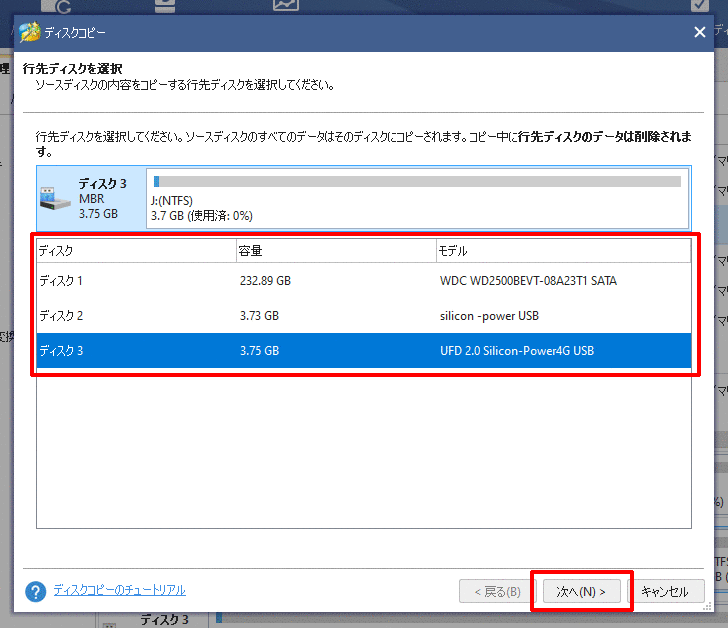The width and height of the screenshot is (728, 628).
Task: Click the キャンセル button
Action: pyautogui.click(x=664, y=592)
